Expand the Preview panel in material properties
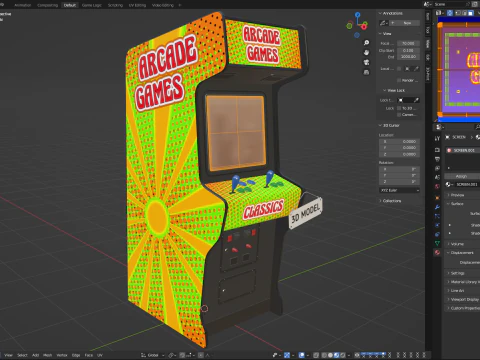Image resolution: width=480 pixels, height=360 pixels. coord(457,195)
